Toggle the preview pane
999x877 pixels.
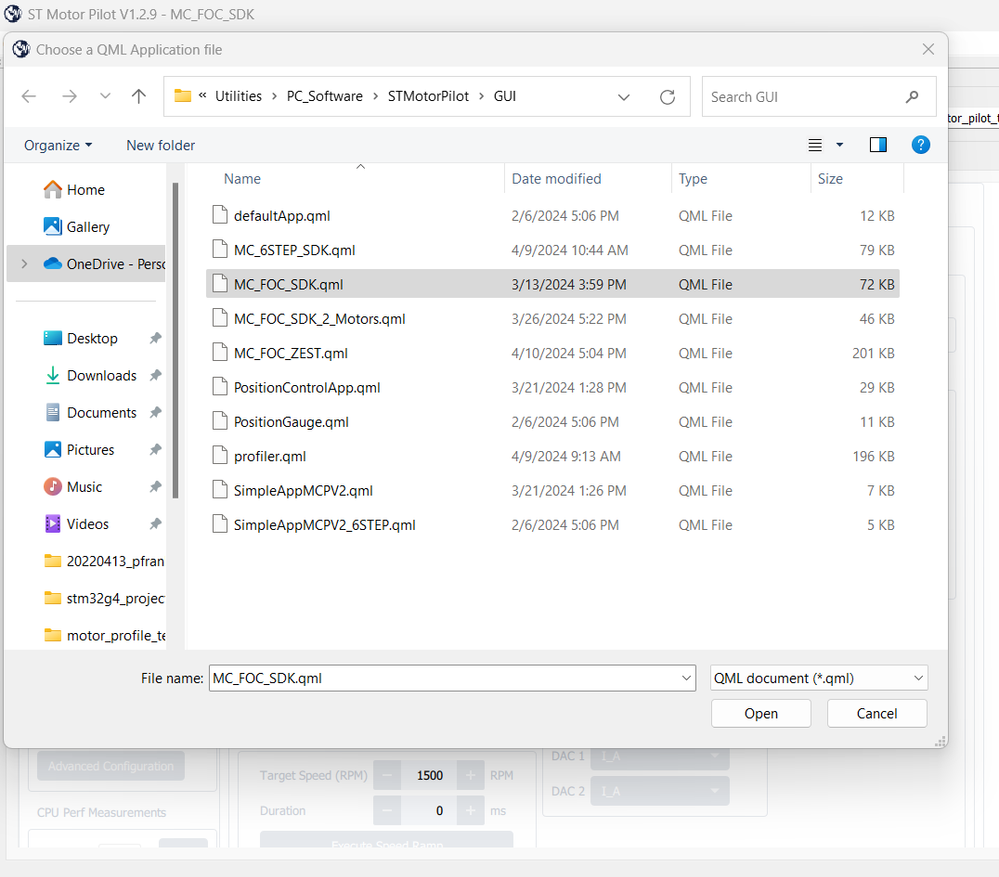click(x=878, y=145)
